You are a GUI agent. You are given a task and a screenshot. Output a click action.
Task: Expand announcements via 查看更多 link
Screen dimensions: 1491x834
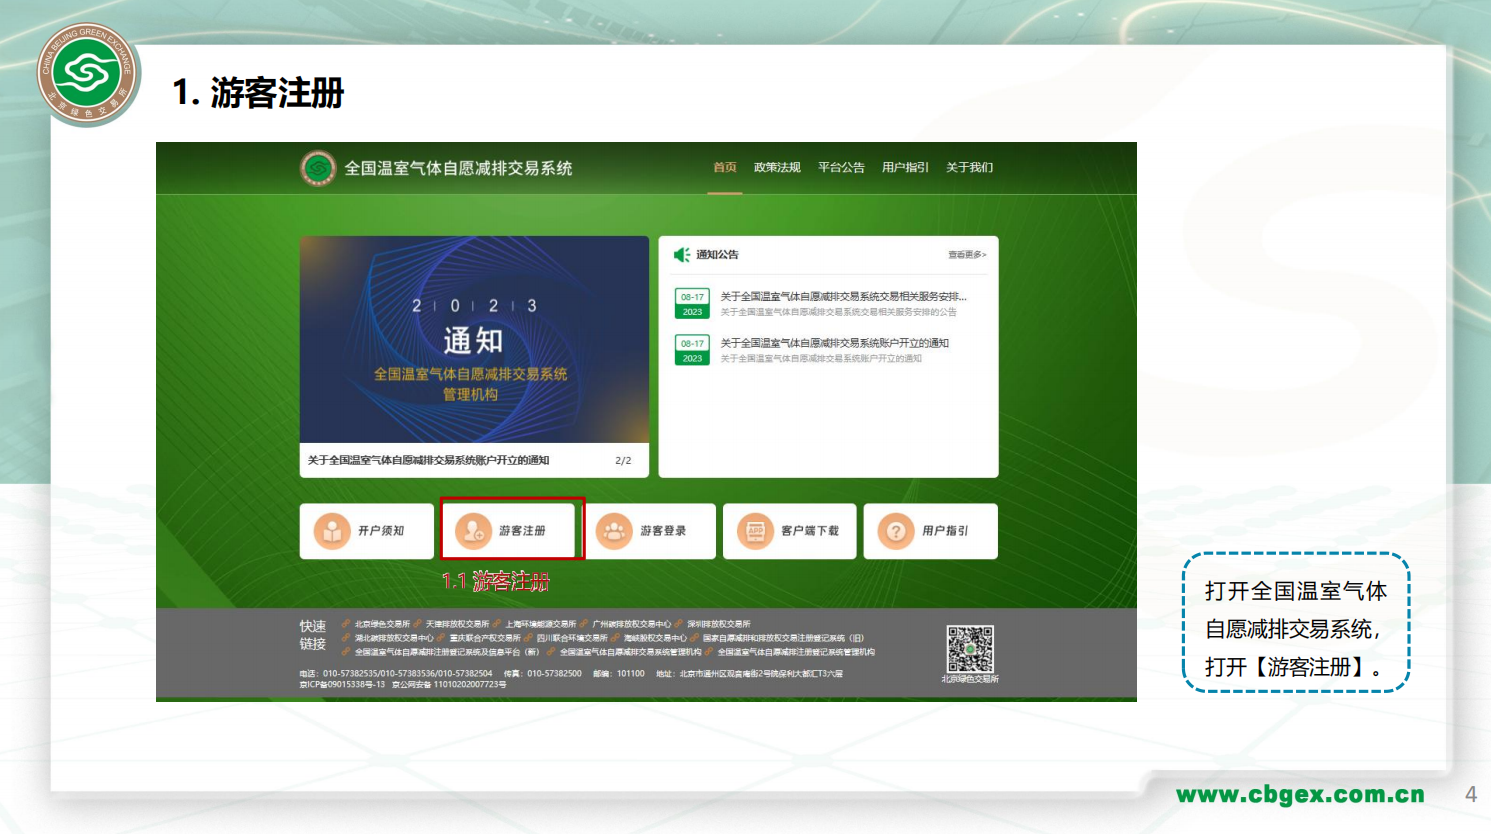pos(967,255)
